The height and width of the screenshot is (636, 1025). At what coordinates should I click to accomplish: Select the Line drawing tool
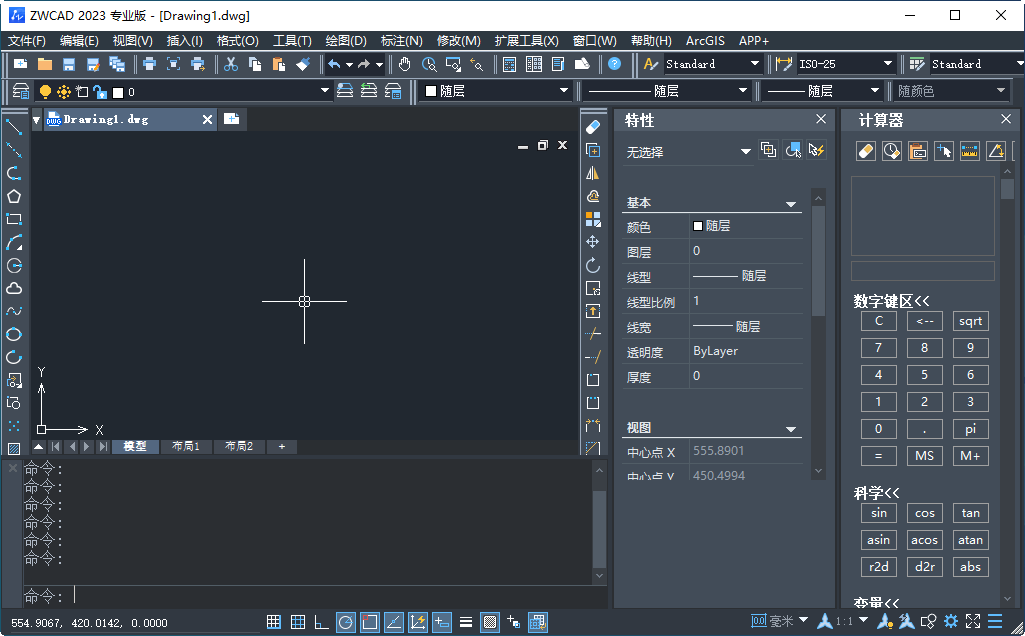[x=14, y=127]
